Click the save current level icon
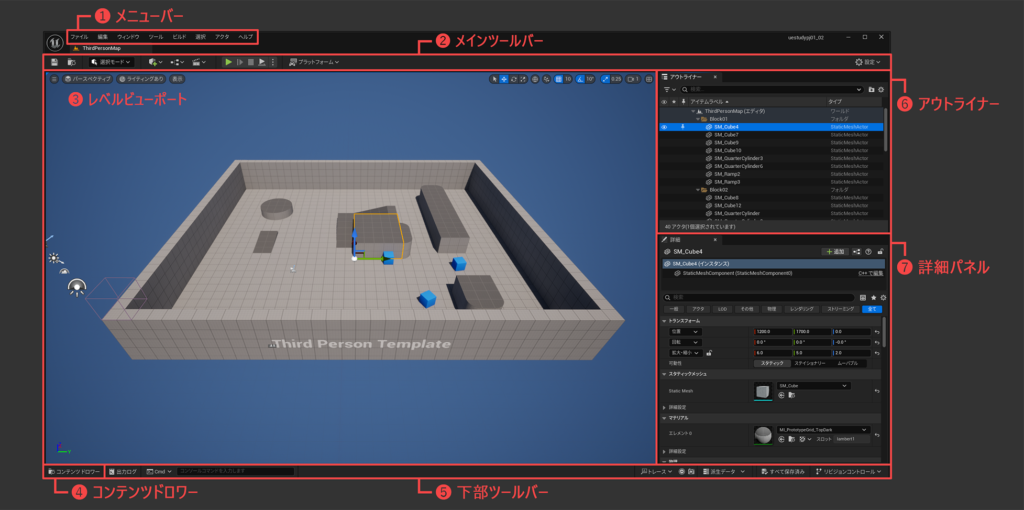This screenshot has width=1024, height=510. [x=54, y=62]
